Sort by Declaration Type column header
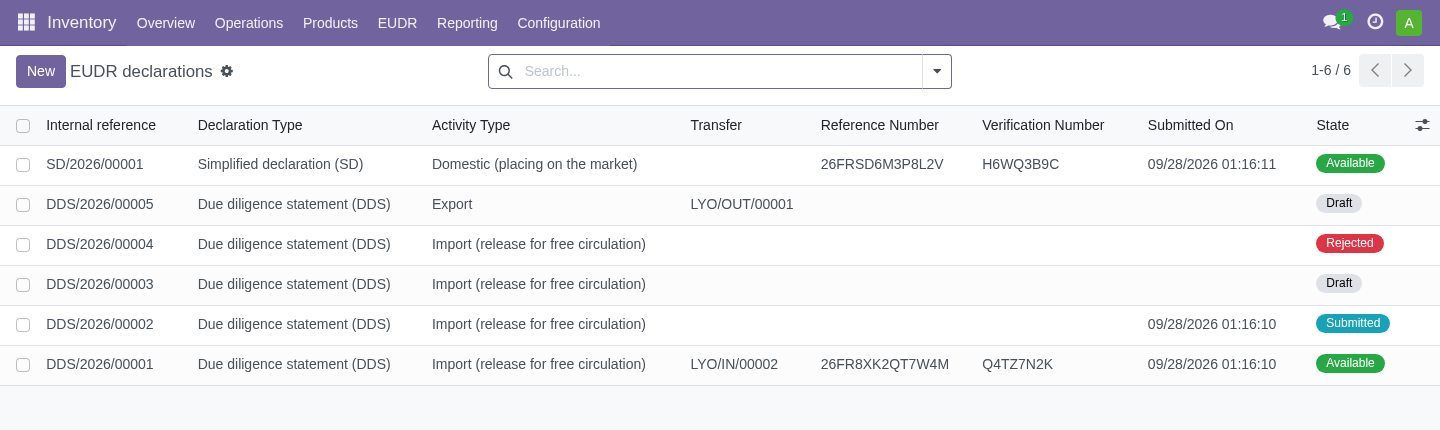 coord(250,125)
